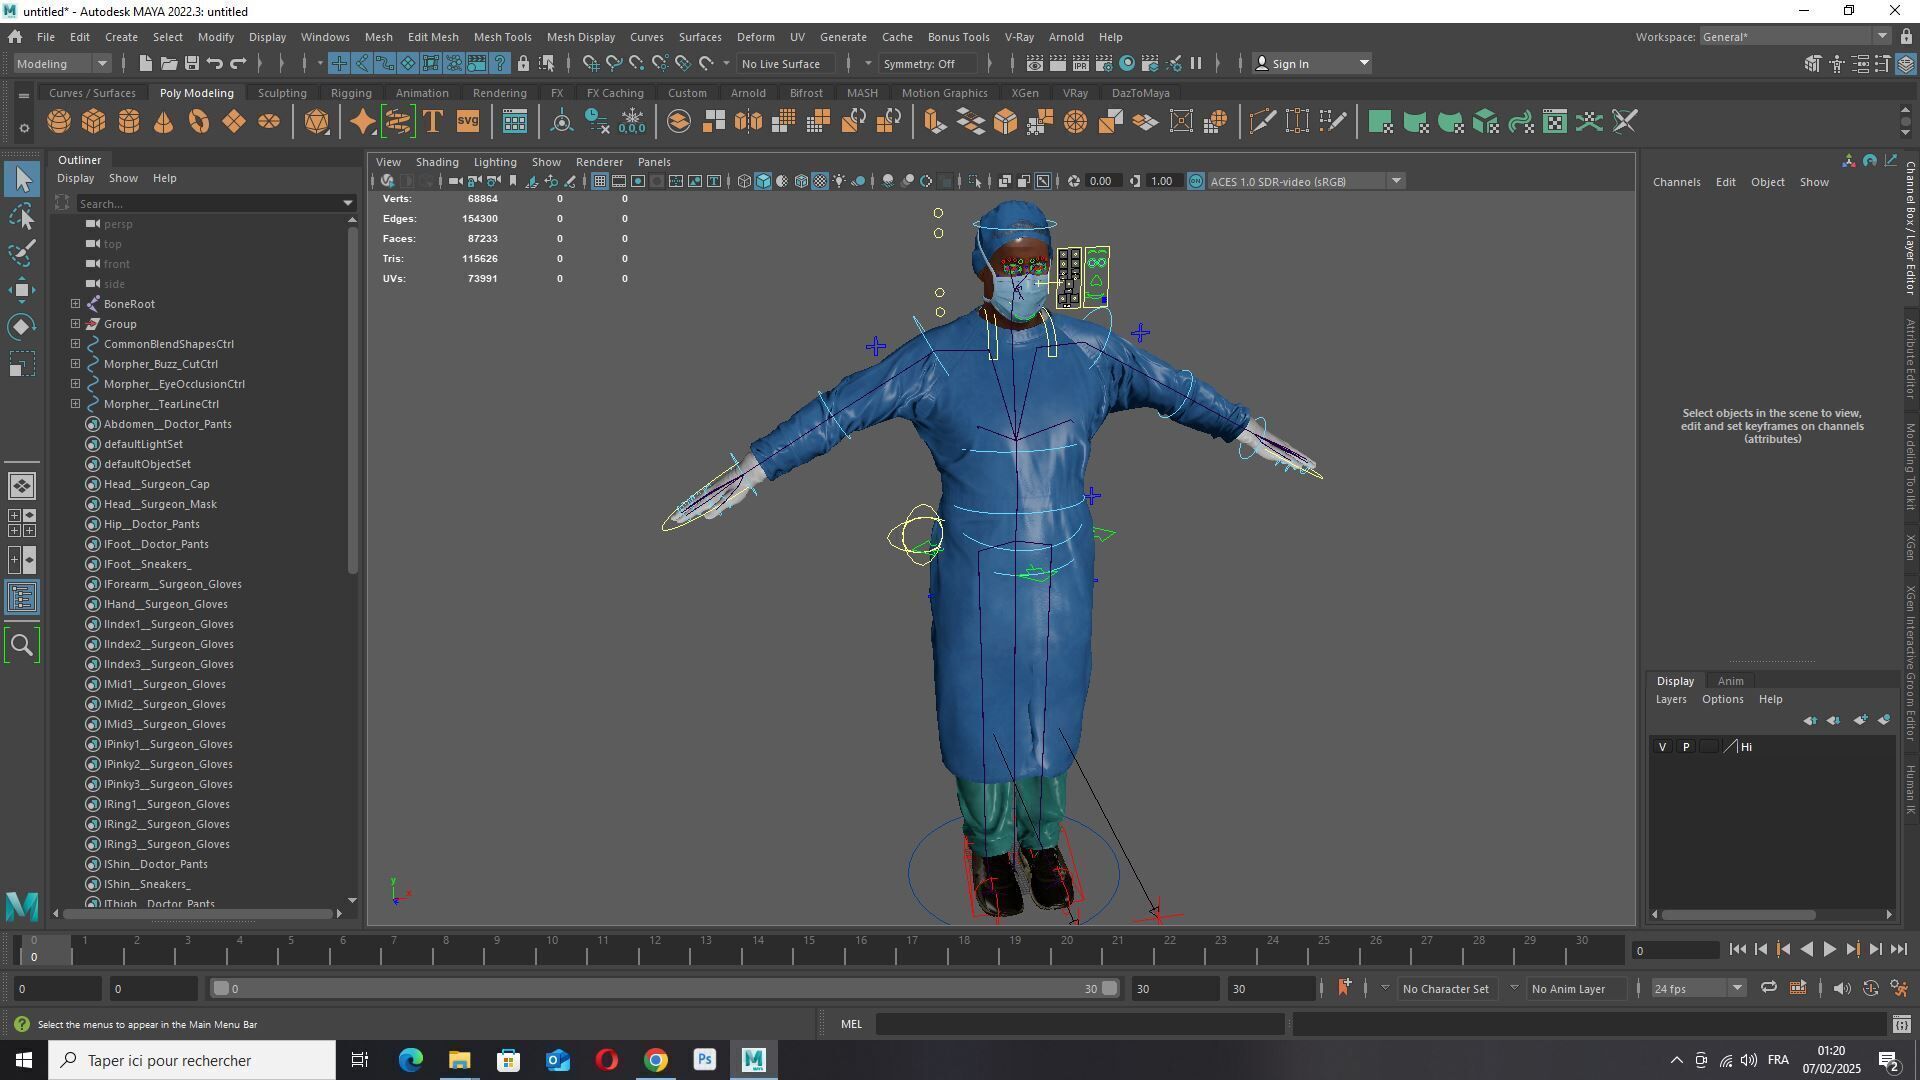Activate the Paint Selection tool
1920x1080 pixels.
tap(22, 253)
